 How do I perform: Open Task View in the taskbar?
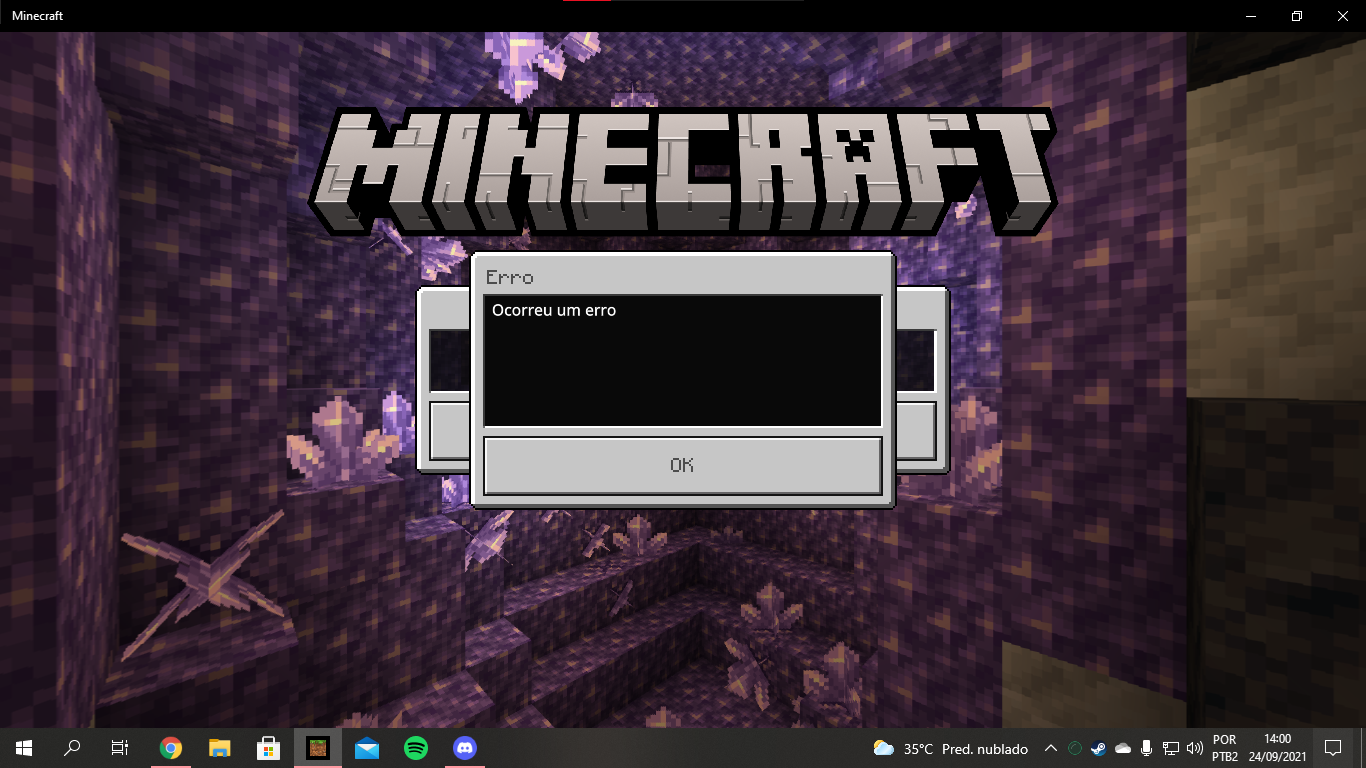(120, 747)
